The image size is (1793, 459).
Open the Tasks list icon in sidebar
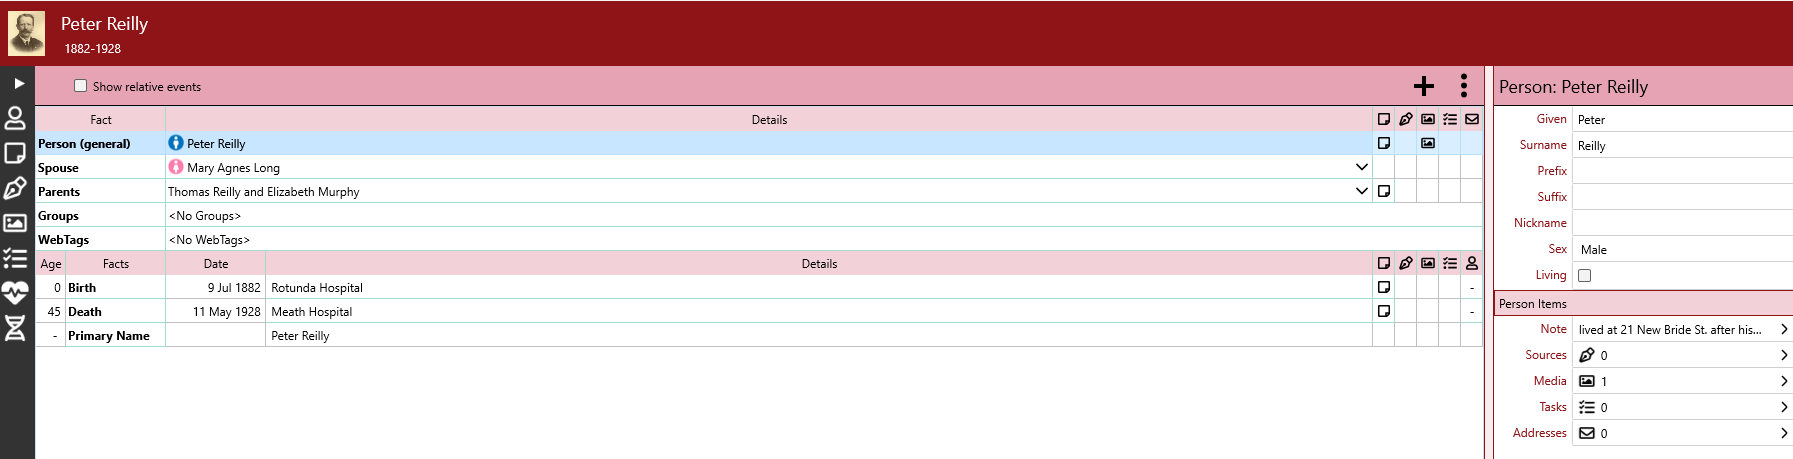point(15,258)
